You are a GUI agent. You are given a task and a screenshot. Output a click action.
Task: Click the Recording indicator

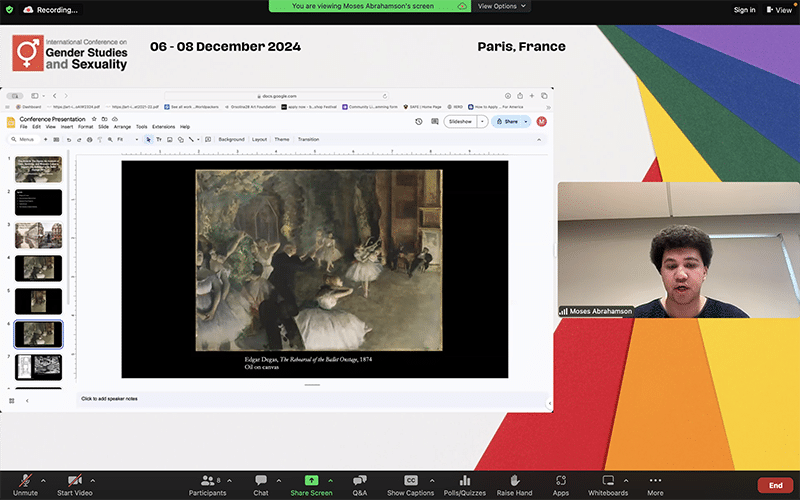(x=51, y=10)
